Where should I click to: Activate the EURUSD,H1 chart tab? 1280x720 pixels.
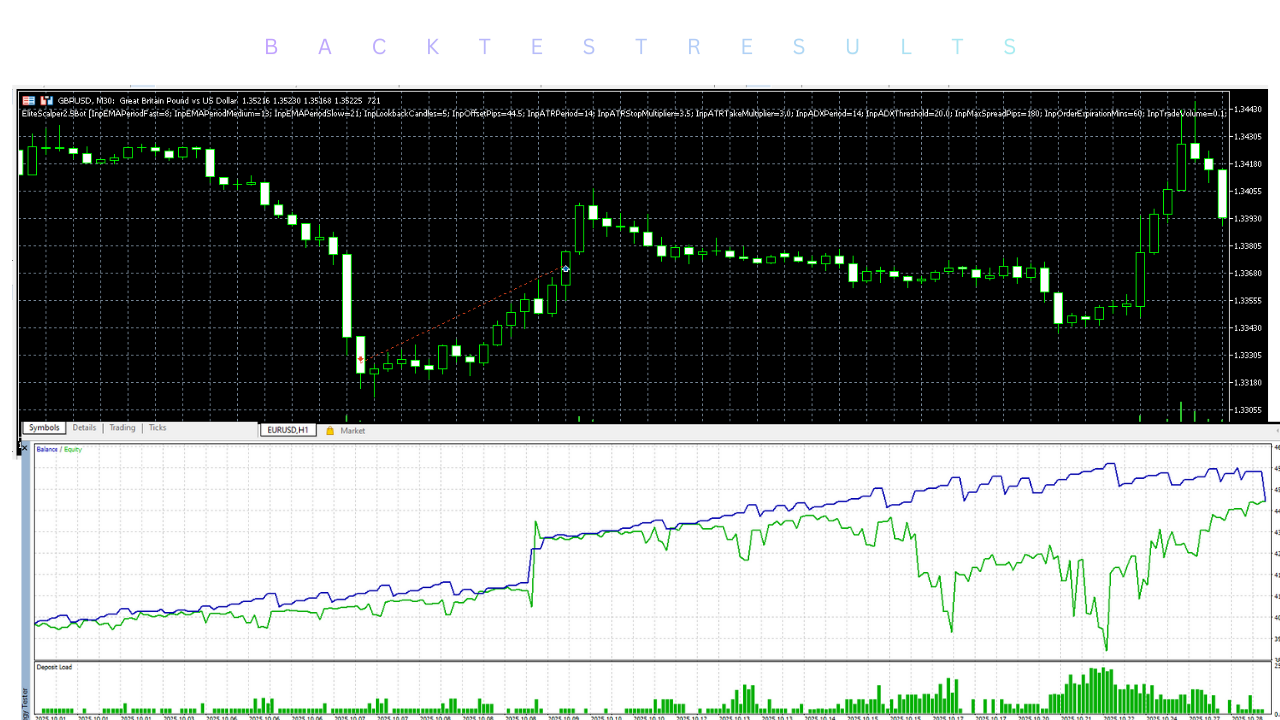pos(288,429)
